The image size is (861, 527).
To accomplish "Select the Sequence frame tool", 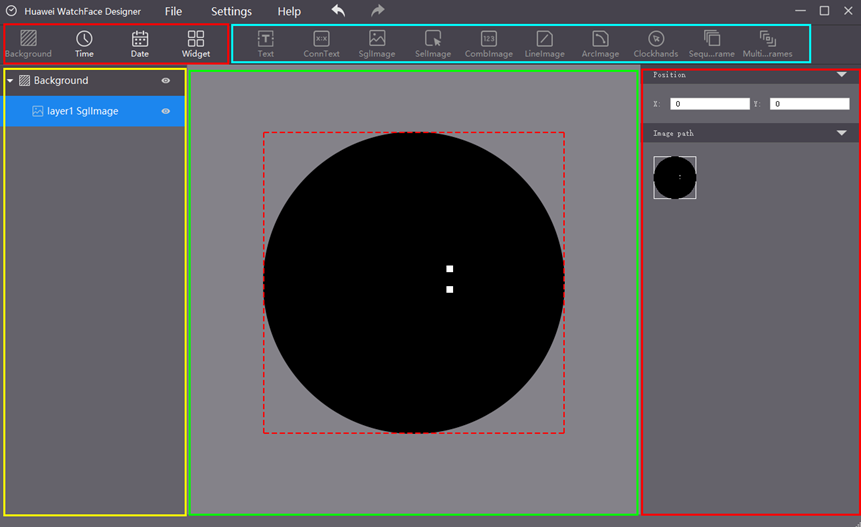I will (x=712, y=44).
